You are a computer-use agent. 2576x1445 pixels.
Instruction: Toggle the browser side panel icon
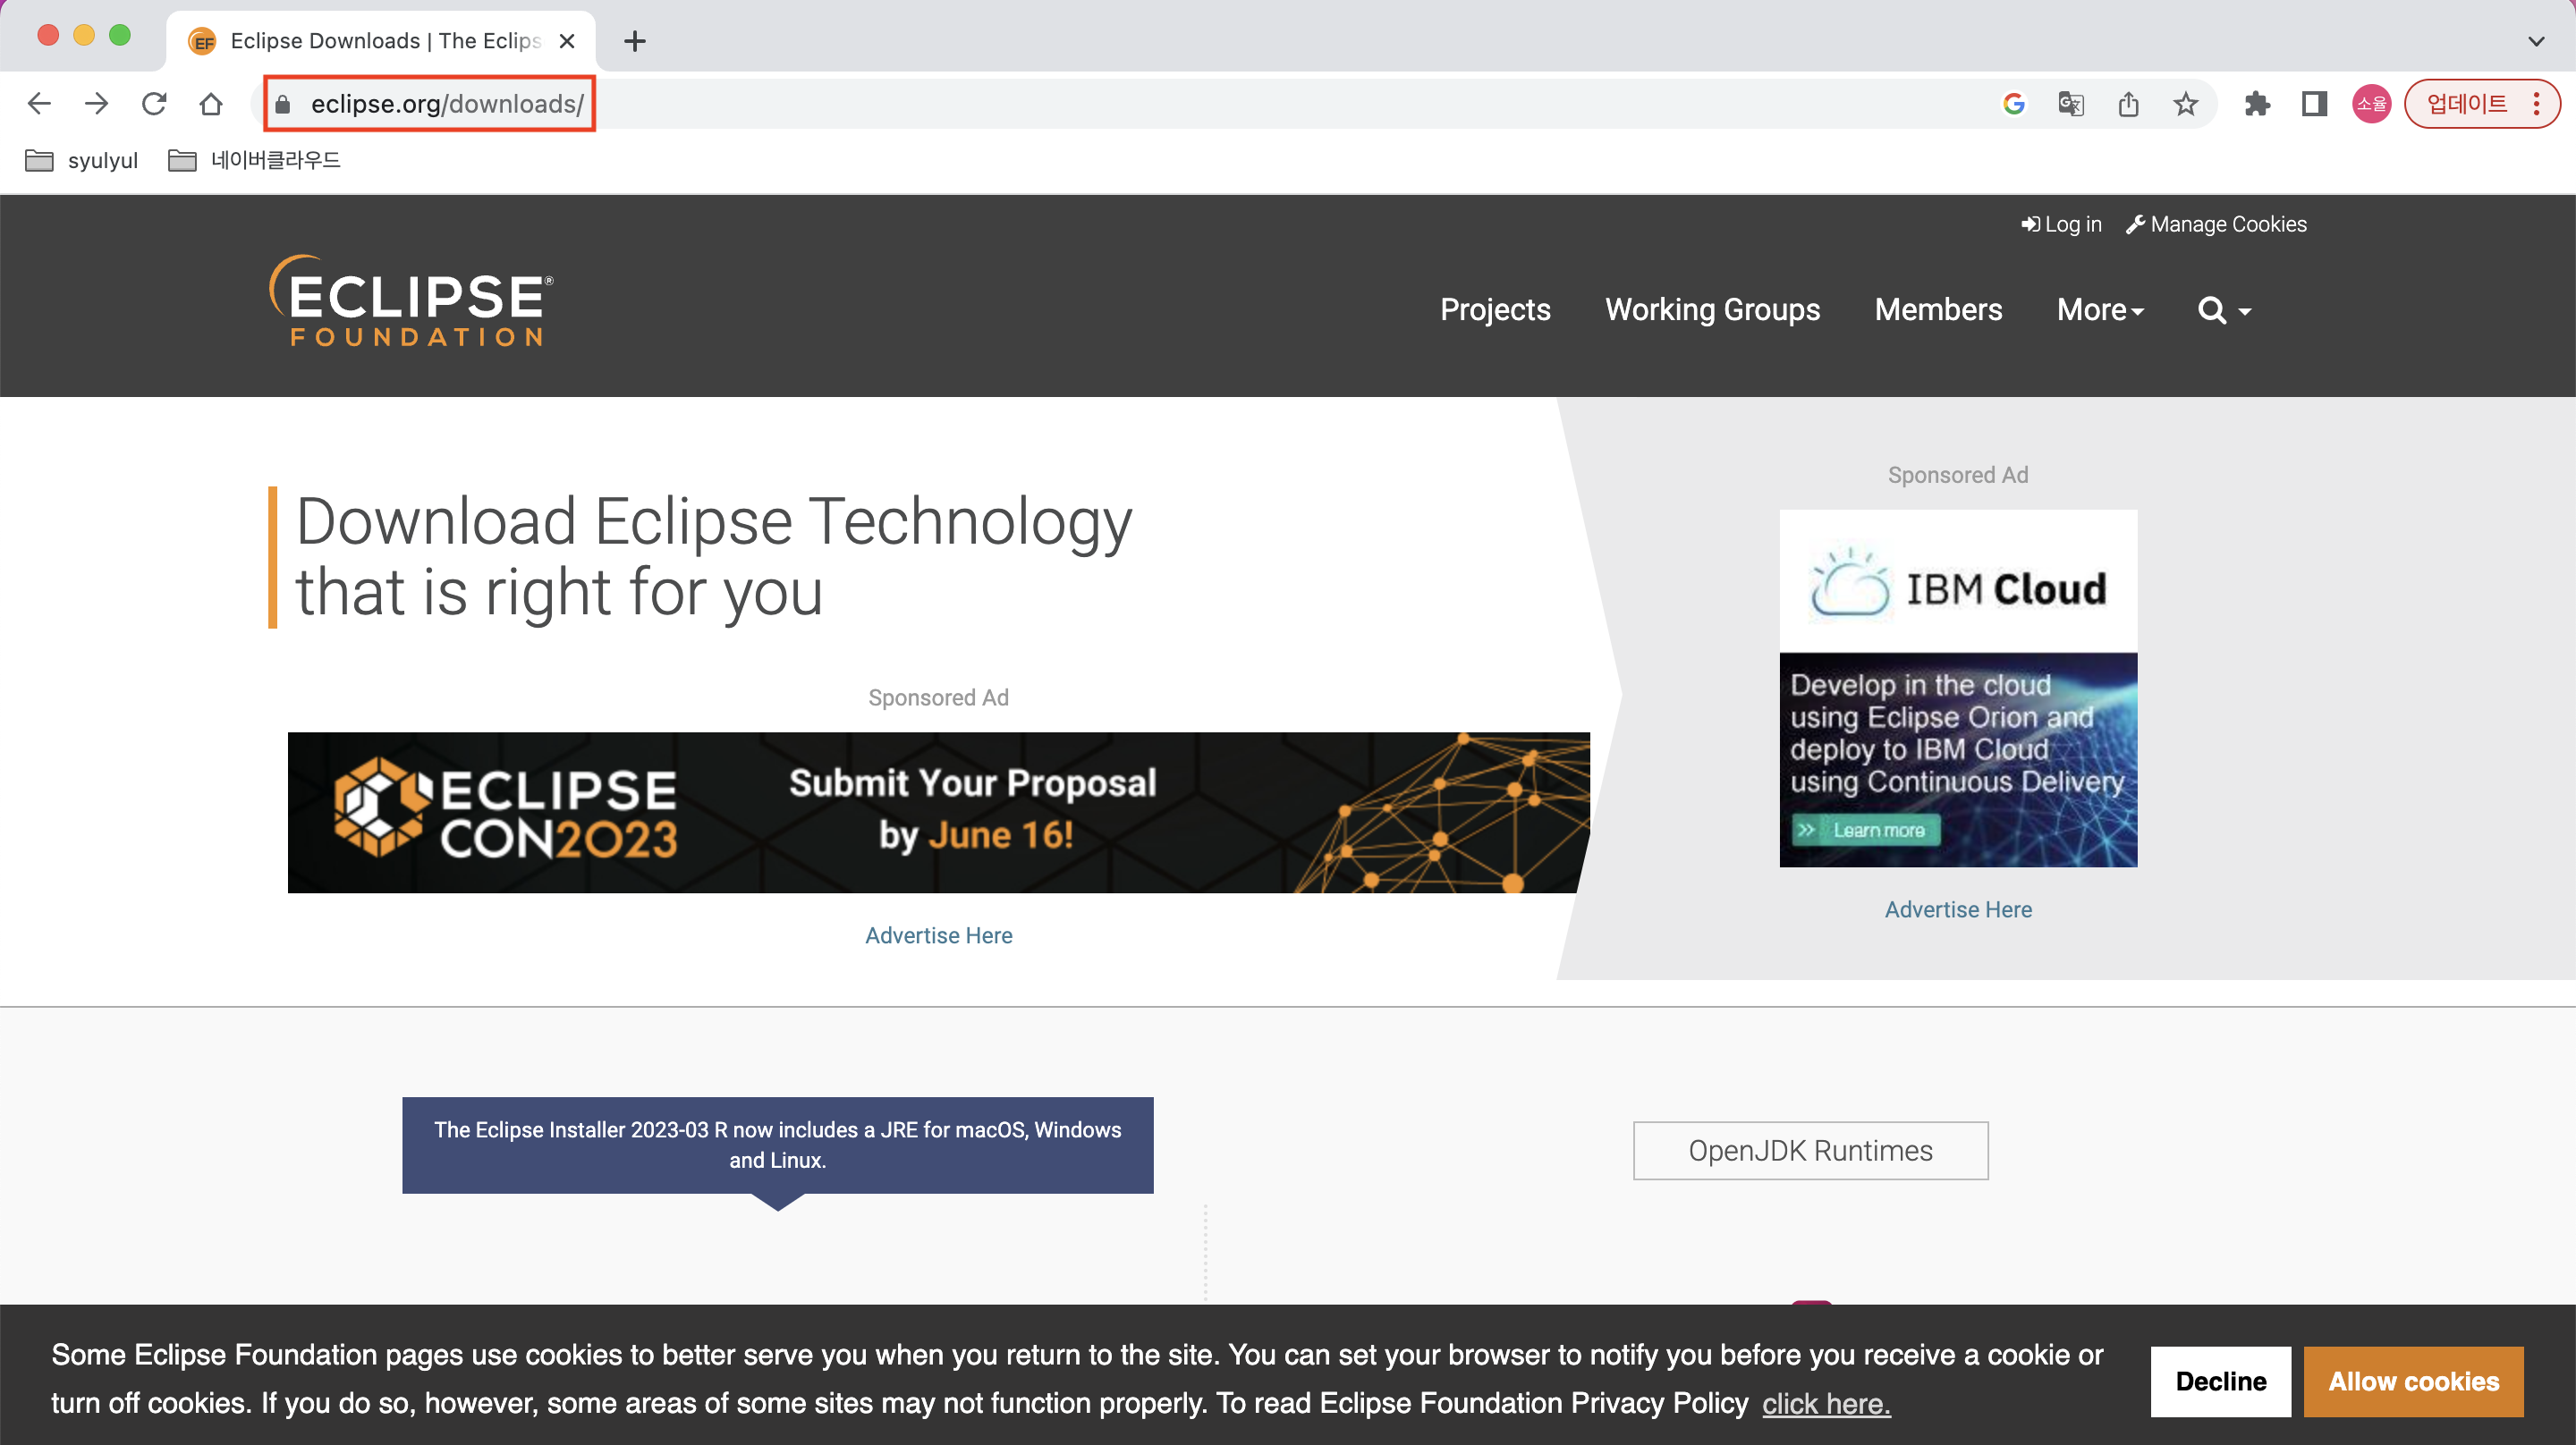point(2314,104)
